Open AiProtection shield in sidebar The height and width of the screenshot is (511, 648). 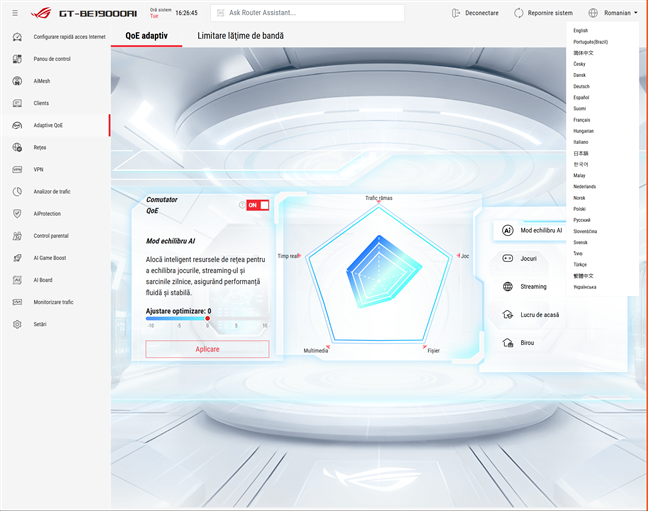pyautogui.click(x=49, y=213)
